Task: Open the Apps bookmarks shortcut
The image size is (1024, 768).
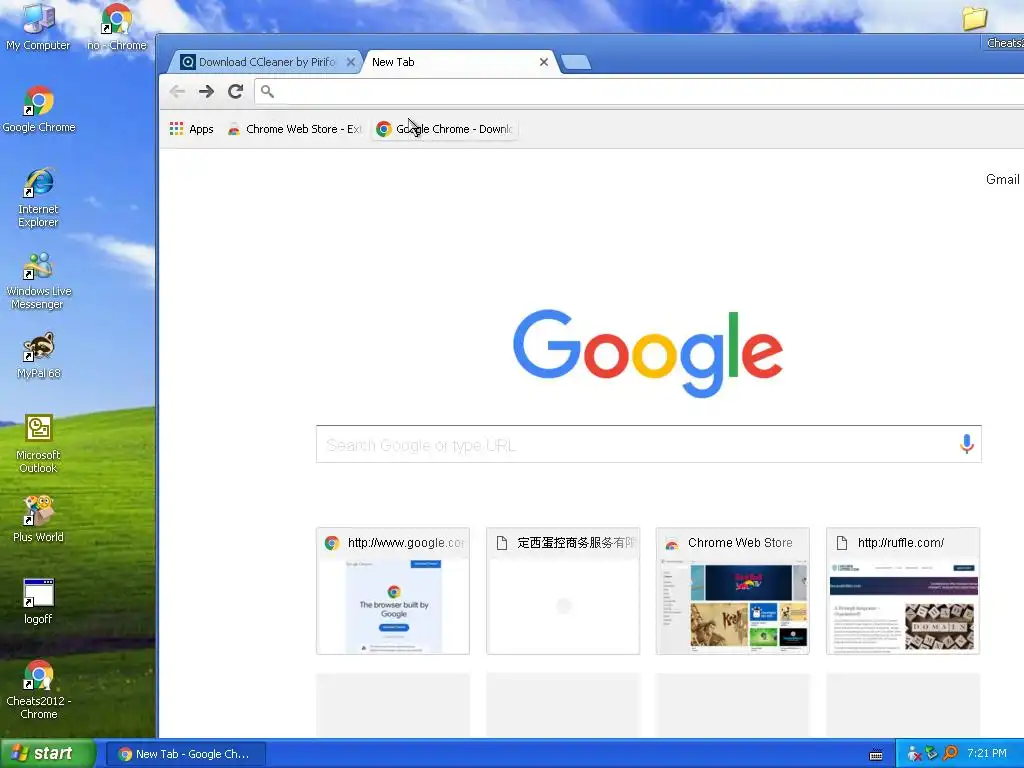Action: 191,129
